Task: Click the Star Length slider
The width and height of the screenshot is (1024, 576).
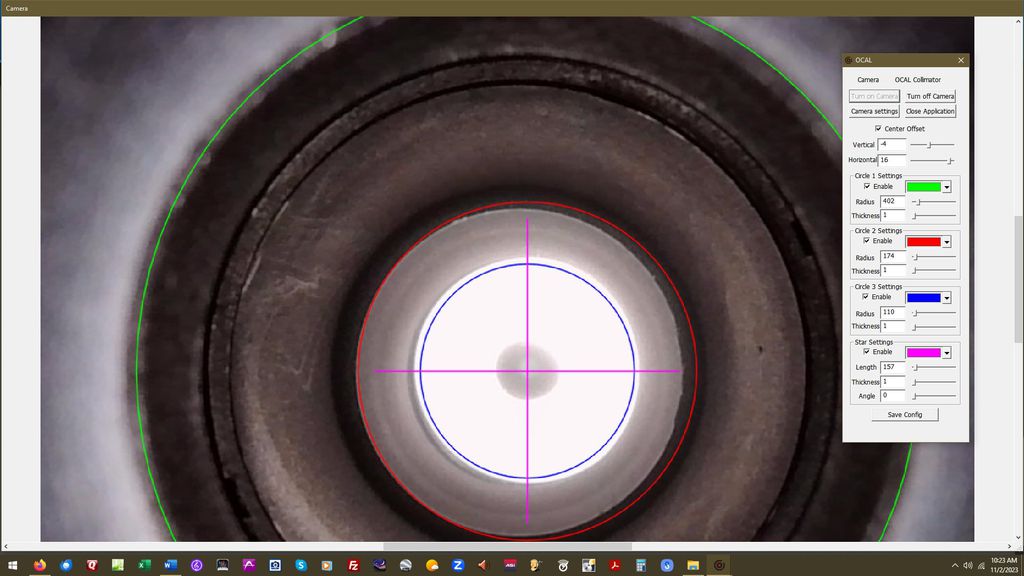Action: coord(934,368)
